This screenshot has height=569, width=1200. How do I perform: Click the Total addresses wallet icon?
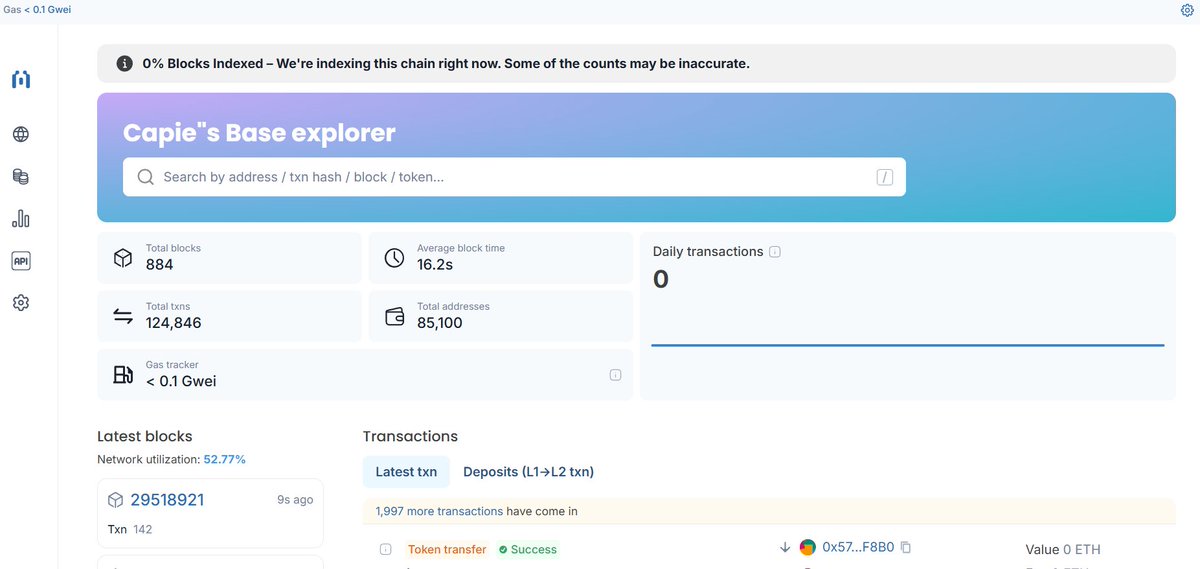(x=394, y=316)
